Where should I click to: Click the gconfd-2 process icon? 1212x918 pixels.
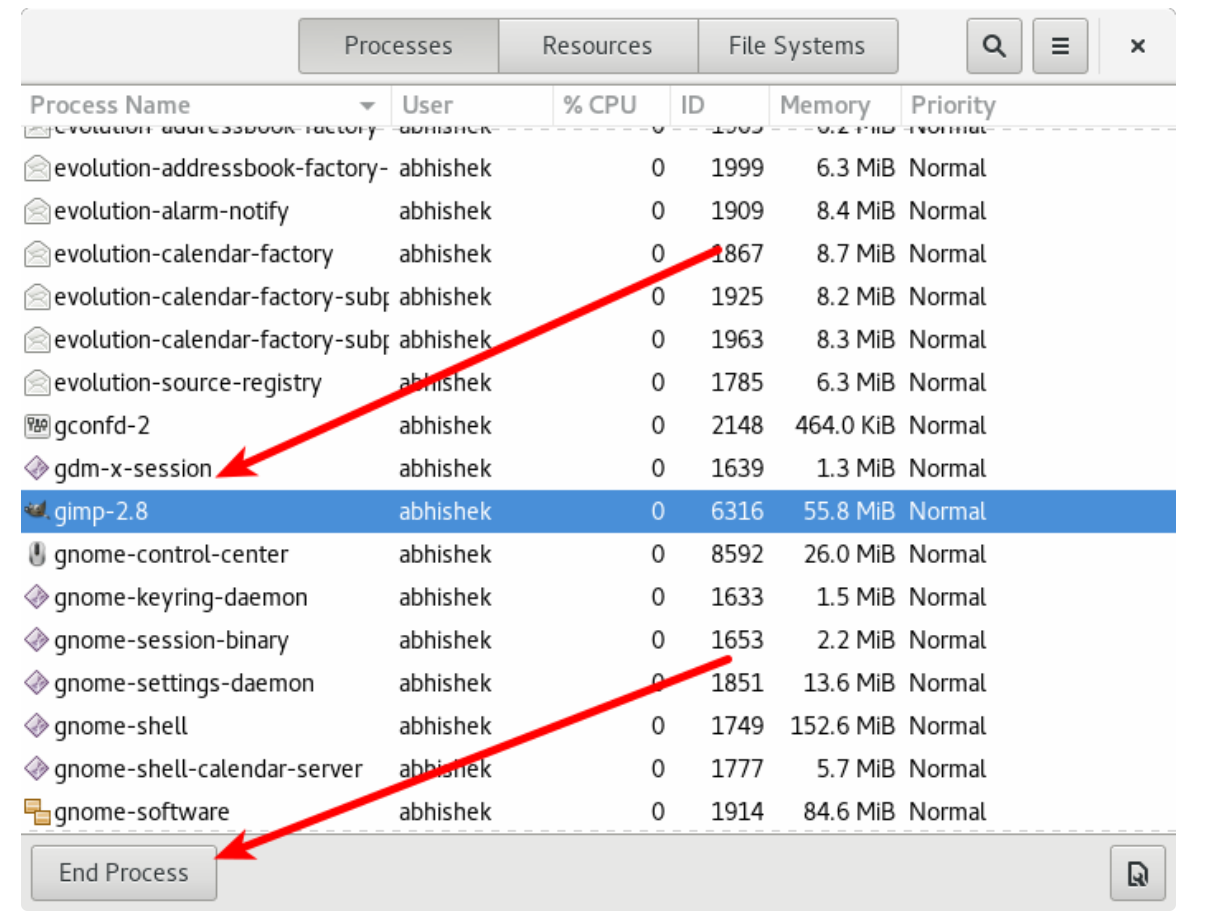[36, 427]
